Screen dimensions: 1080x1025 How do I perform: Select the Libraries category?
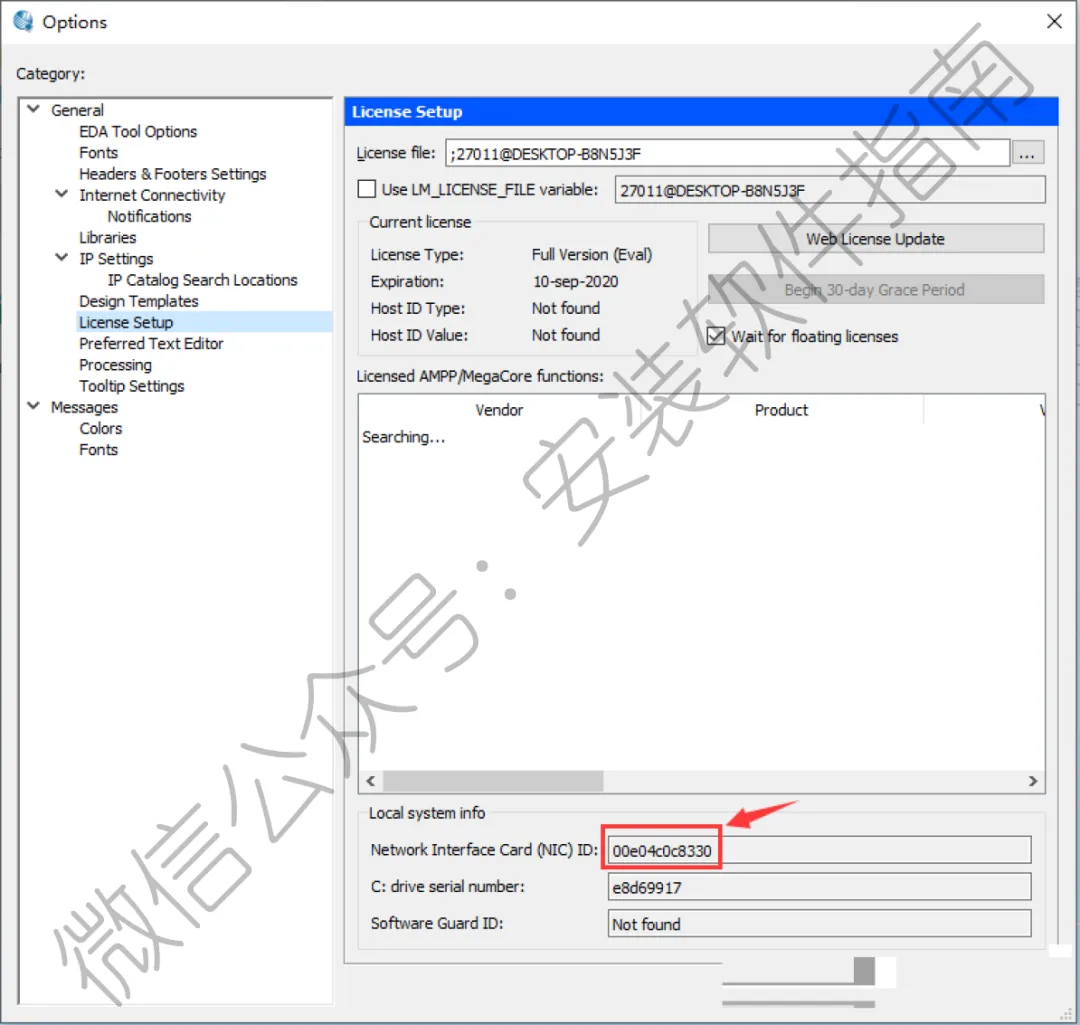107,238
